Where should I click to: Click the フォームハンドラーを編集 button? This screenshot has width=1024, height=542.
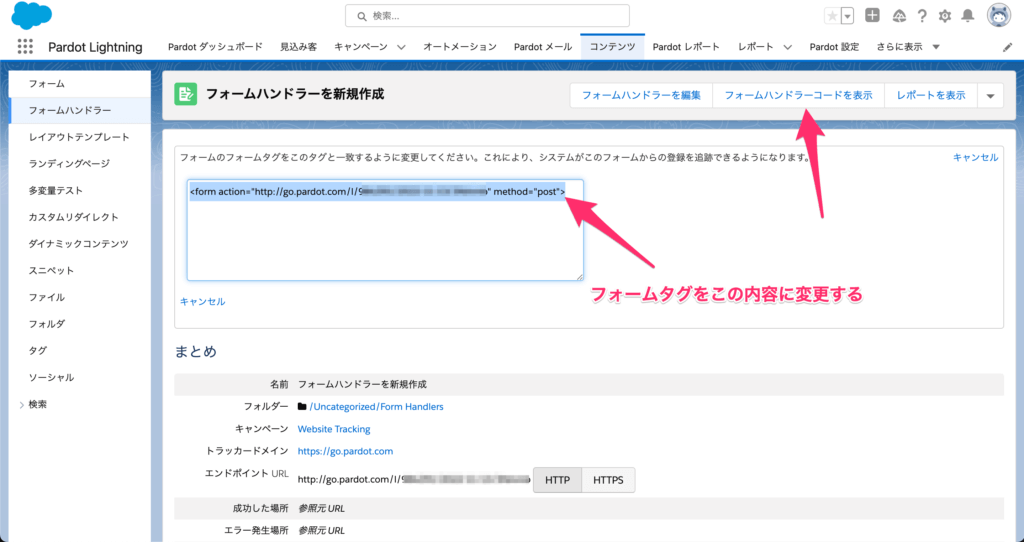pyautogui.click(x=641, y=95)
